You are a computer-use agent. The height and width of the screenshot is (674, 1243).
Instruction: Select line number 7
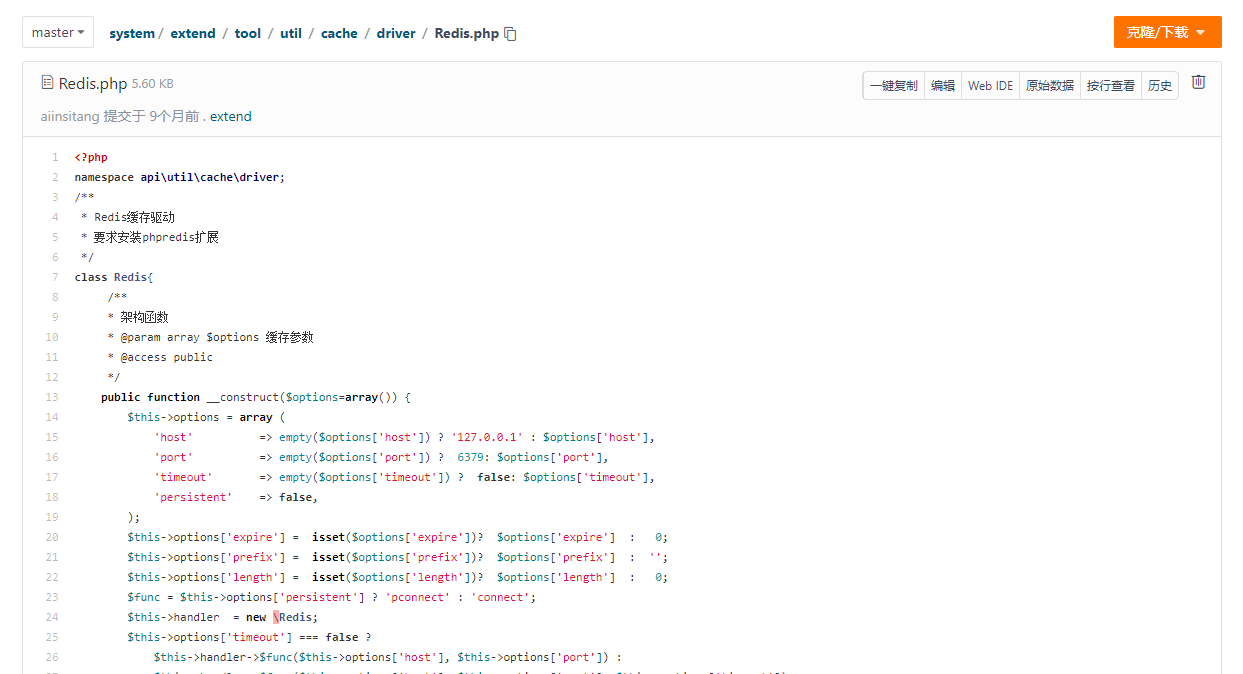[x=55, y=277]
